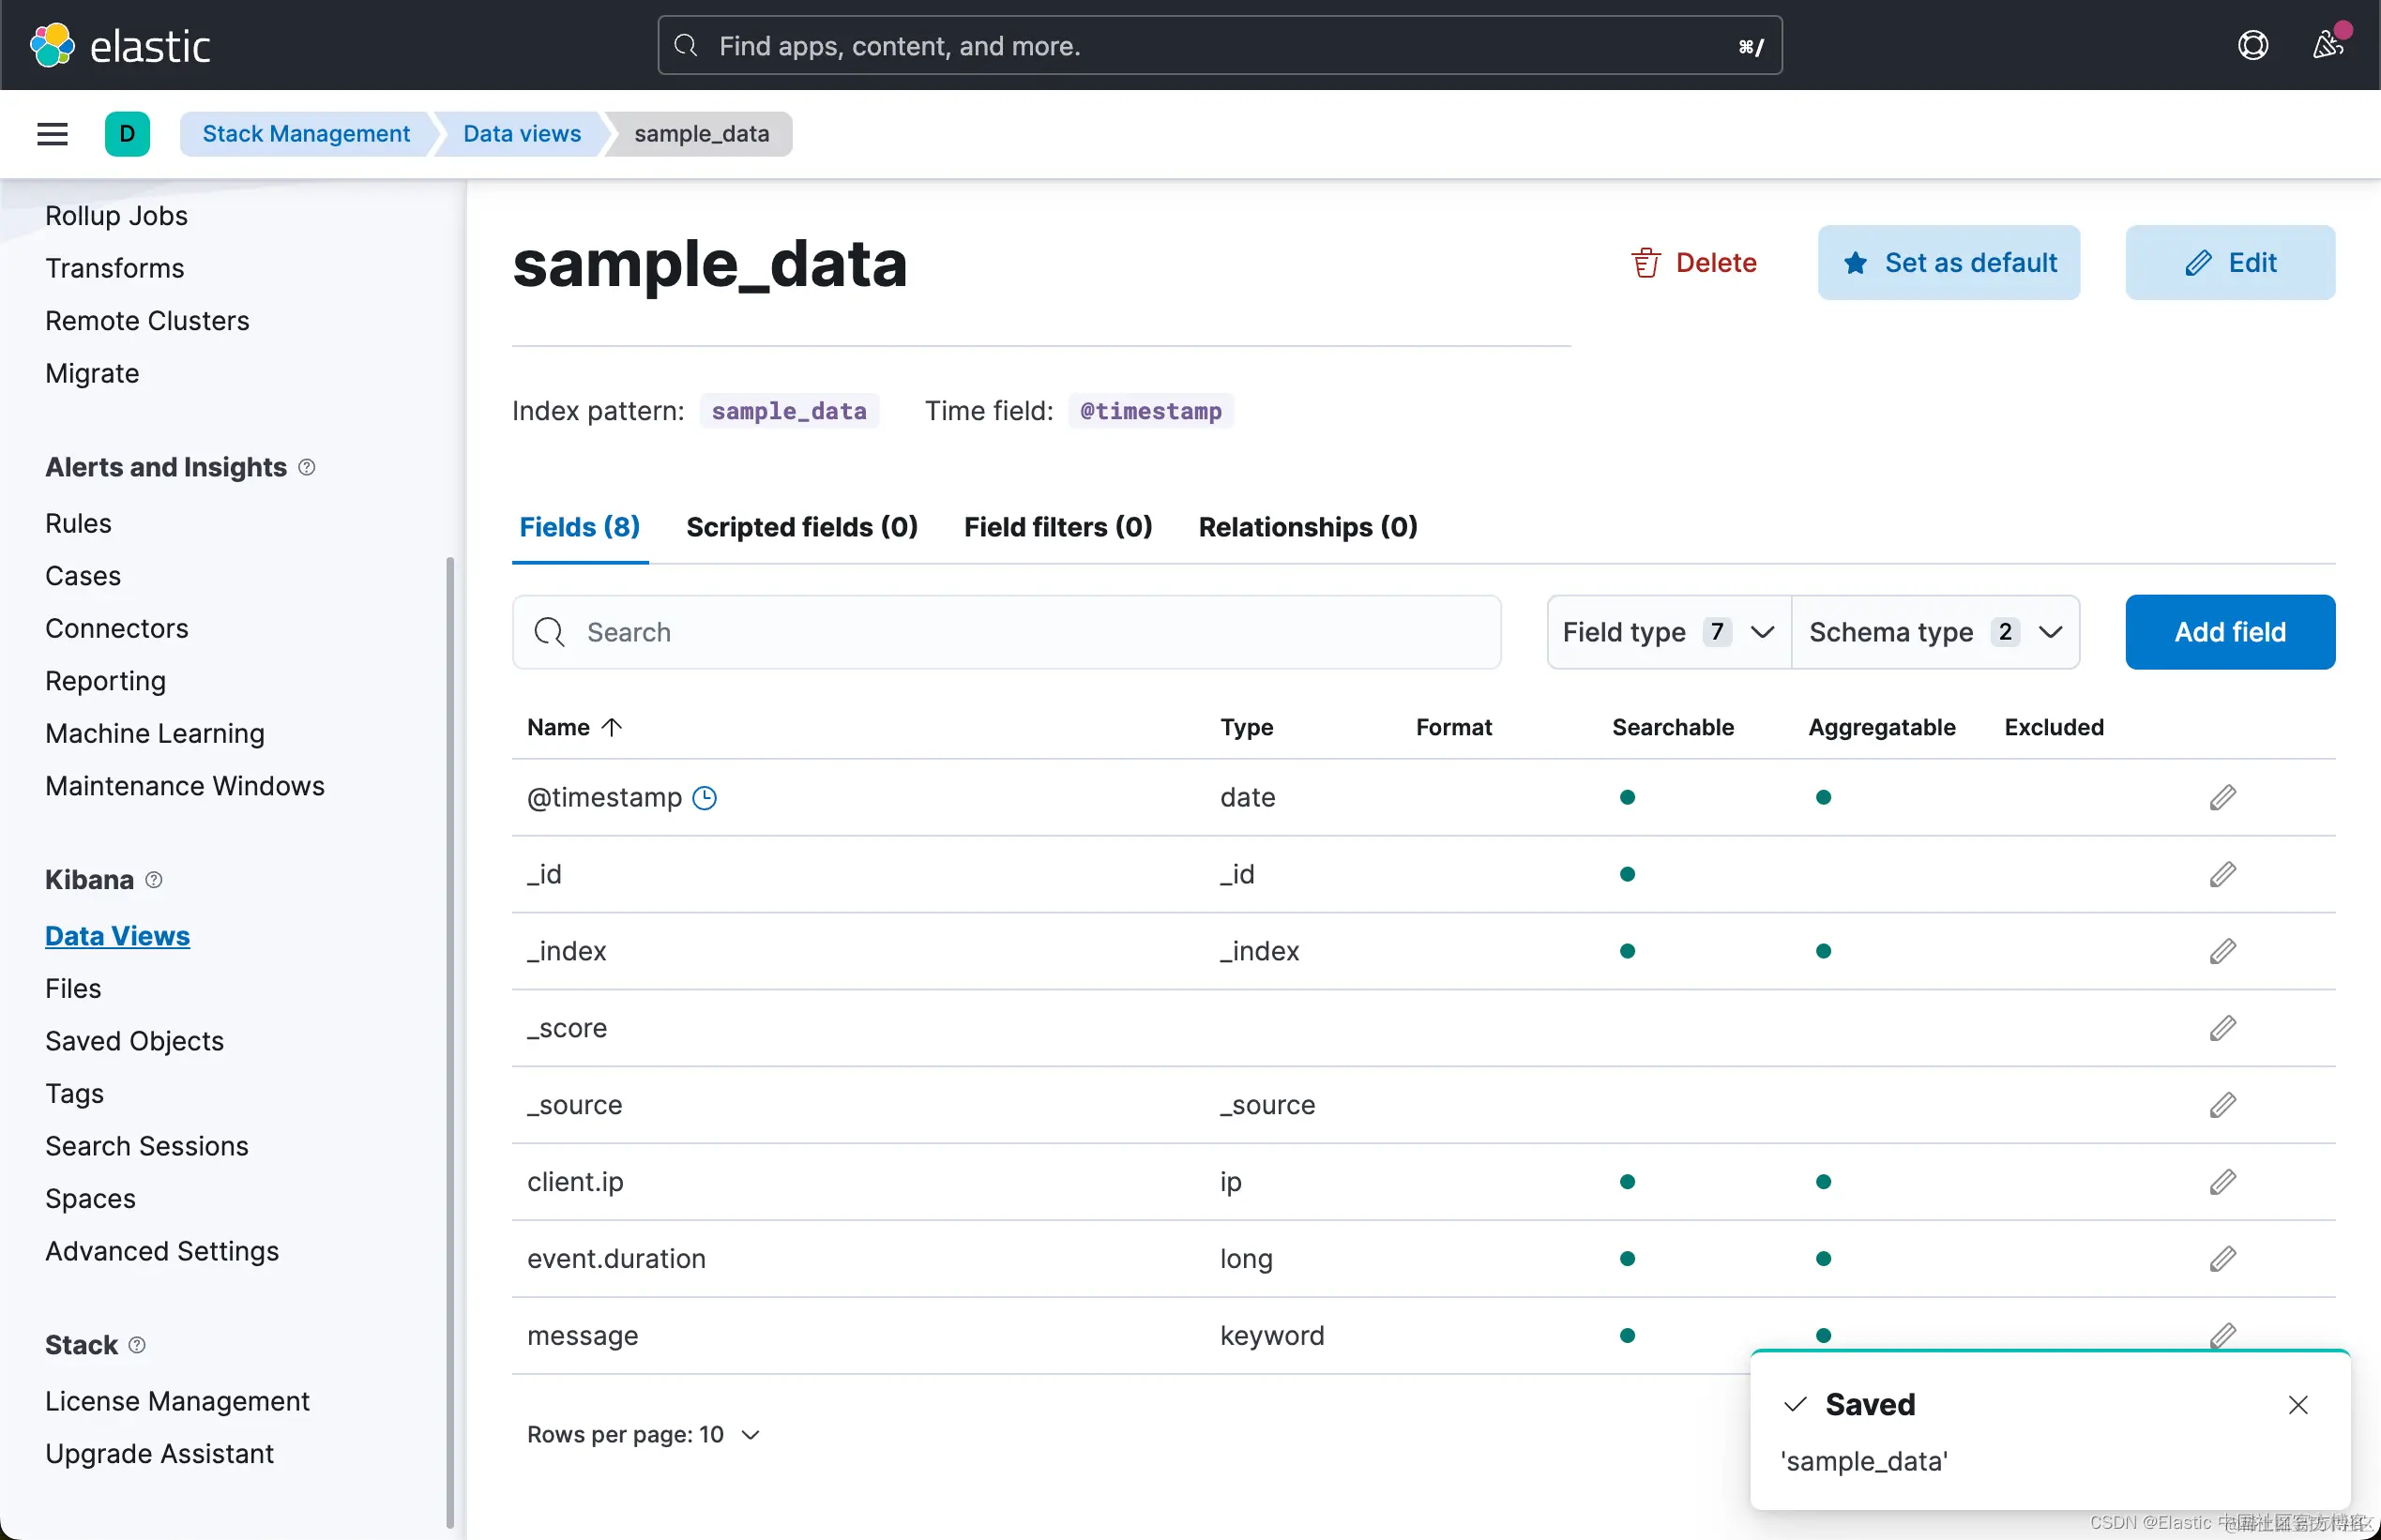Expand the Schema type filter dropdown
The height and width of the screenshot is (1540, 2381).
(x=1935, y=632)
